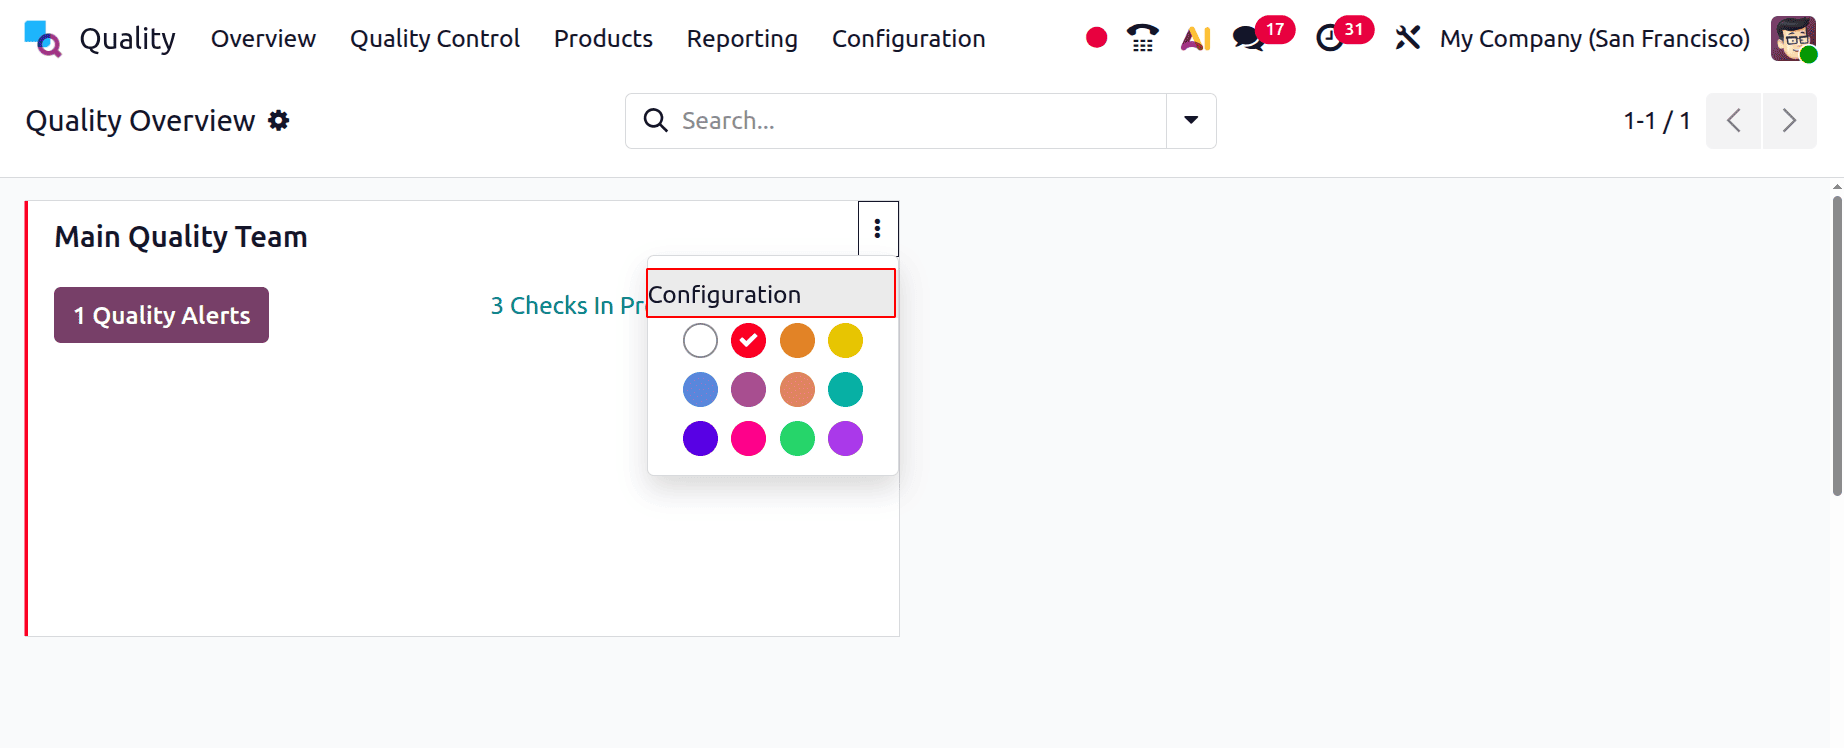Select Configuration in the card dropdown
This screenshot has height=748, width=1844.
click(771, 294)
